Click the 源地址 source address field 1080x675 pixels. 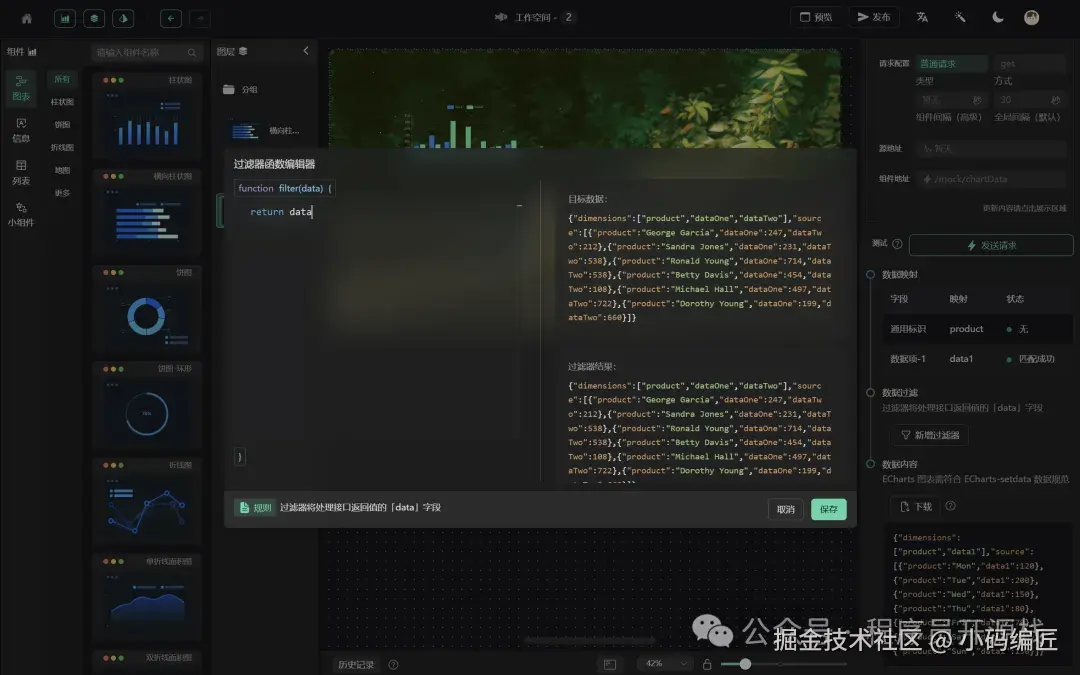[991, 148]
